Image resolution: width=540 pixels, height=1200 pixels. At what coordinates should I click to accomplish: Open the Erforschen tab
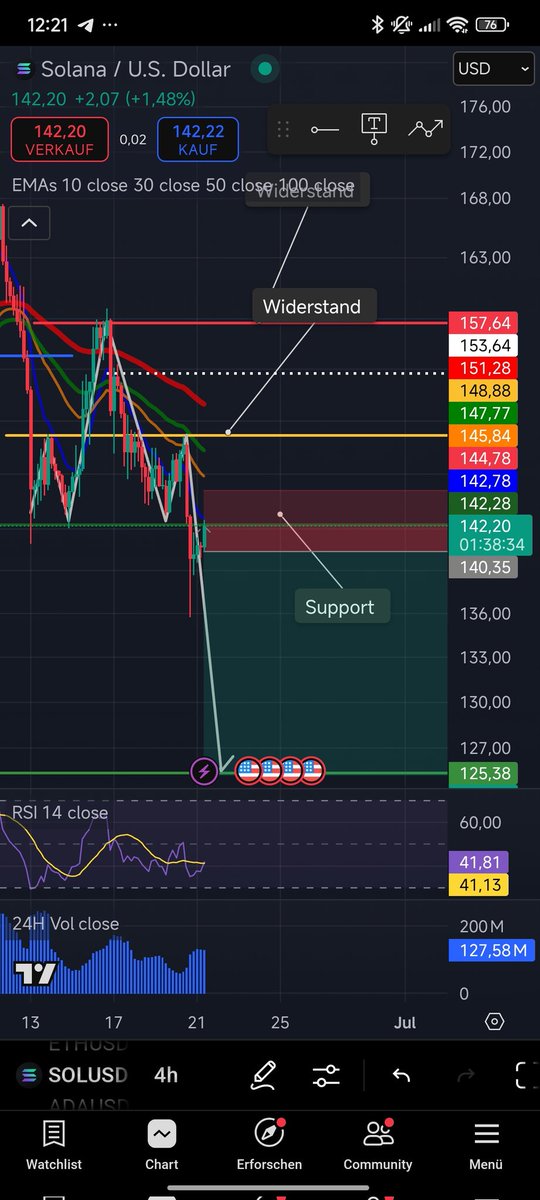click(x=269, y=1145)
